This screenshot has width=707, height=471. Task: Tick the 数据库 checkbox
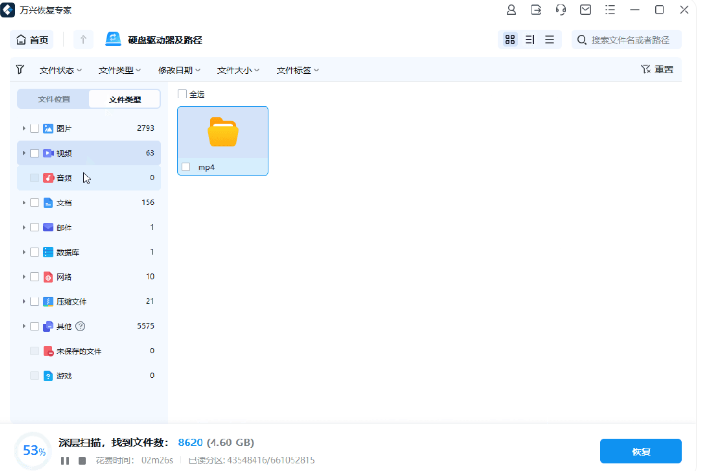[x=34, y=252]
